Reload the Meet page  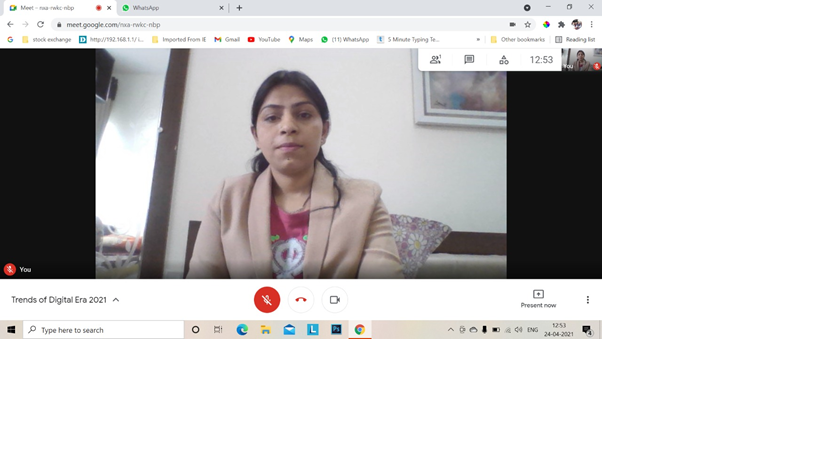(x=40, y=24)
